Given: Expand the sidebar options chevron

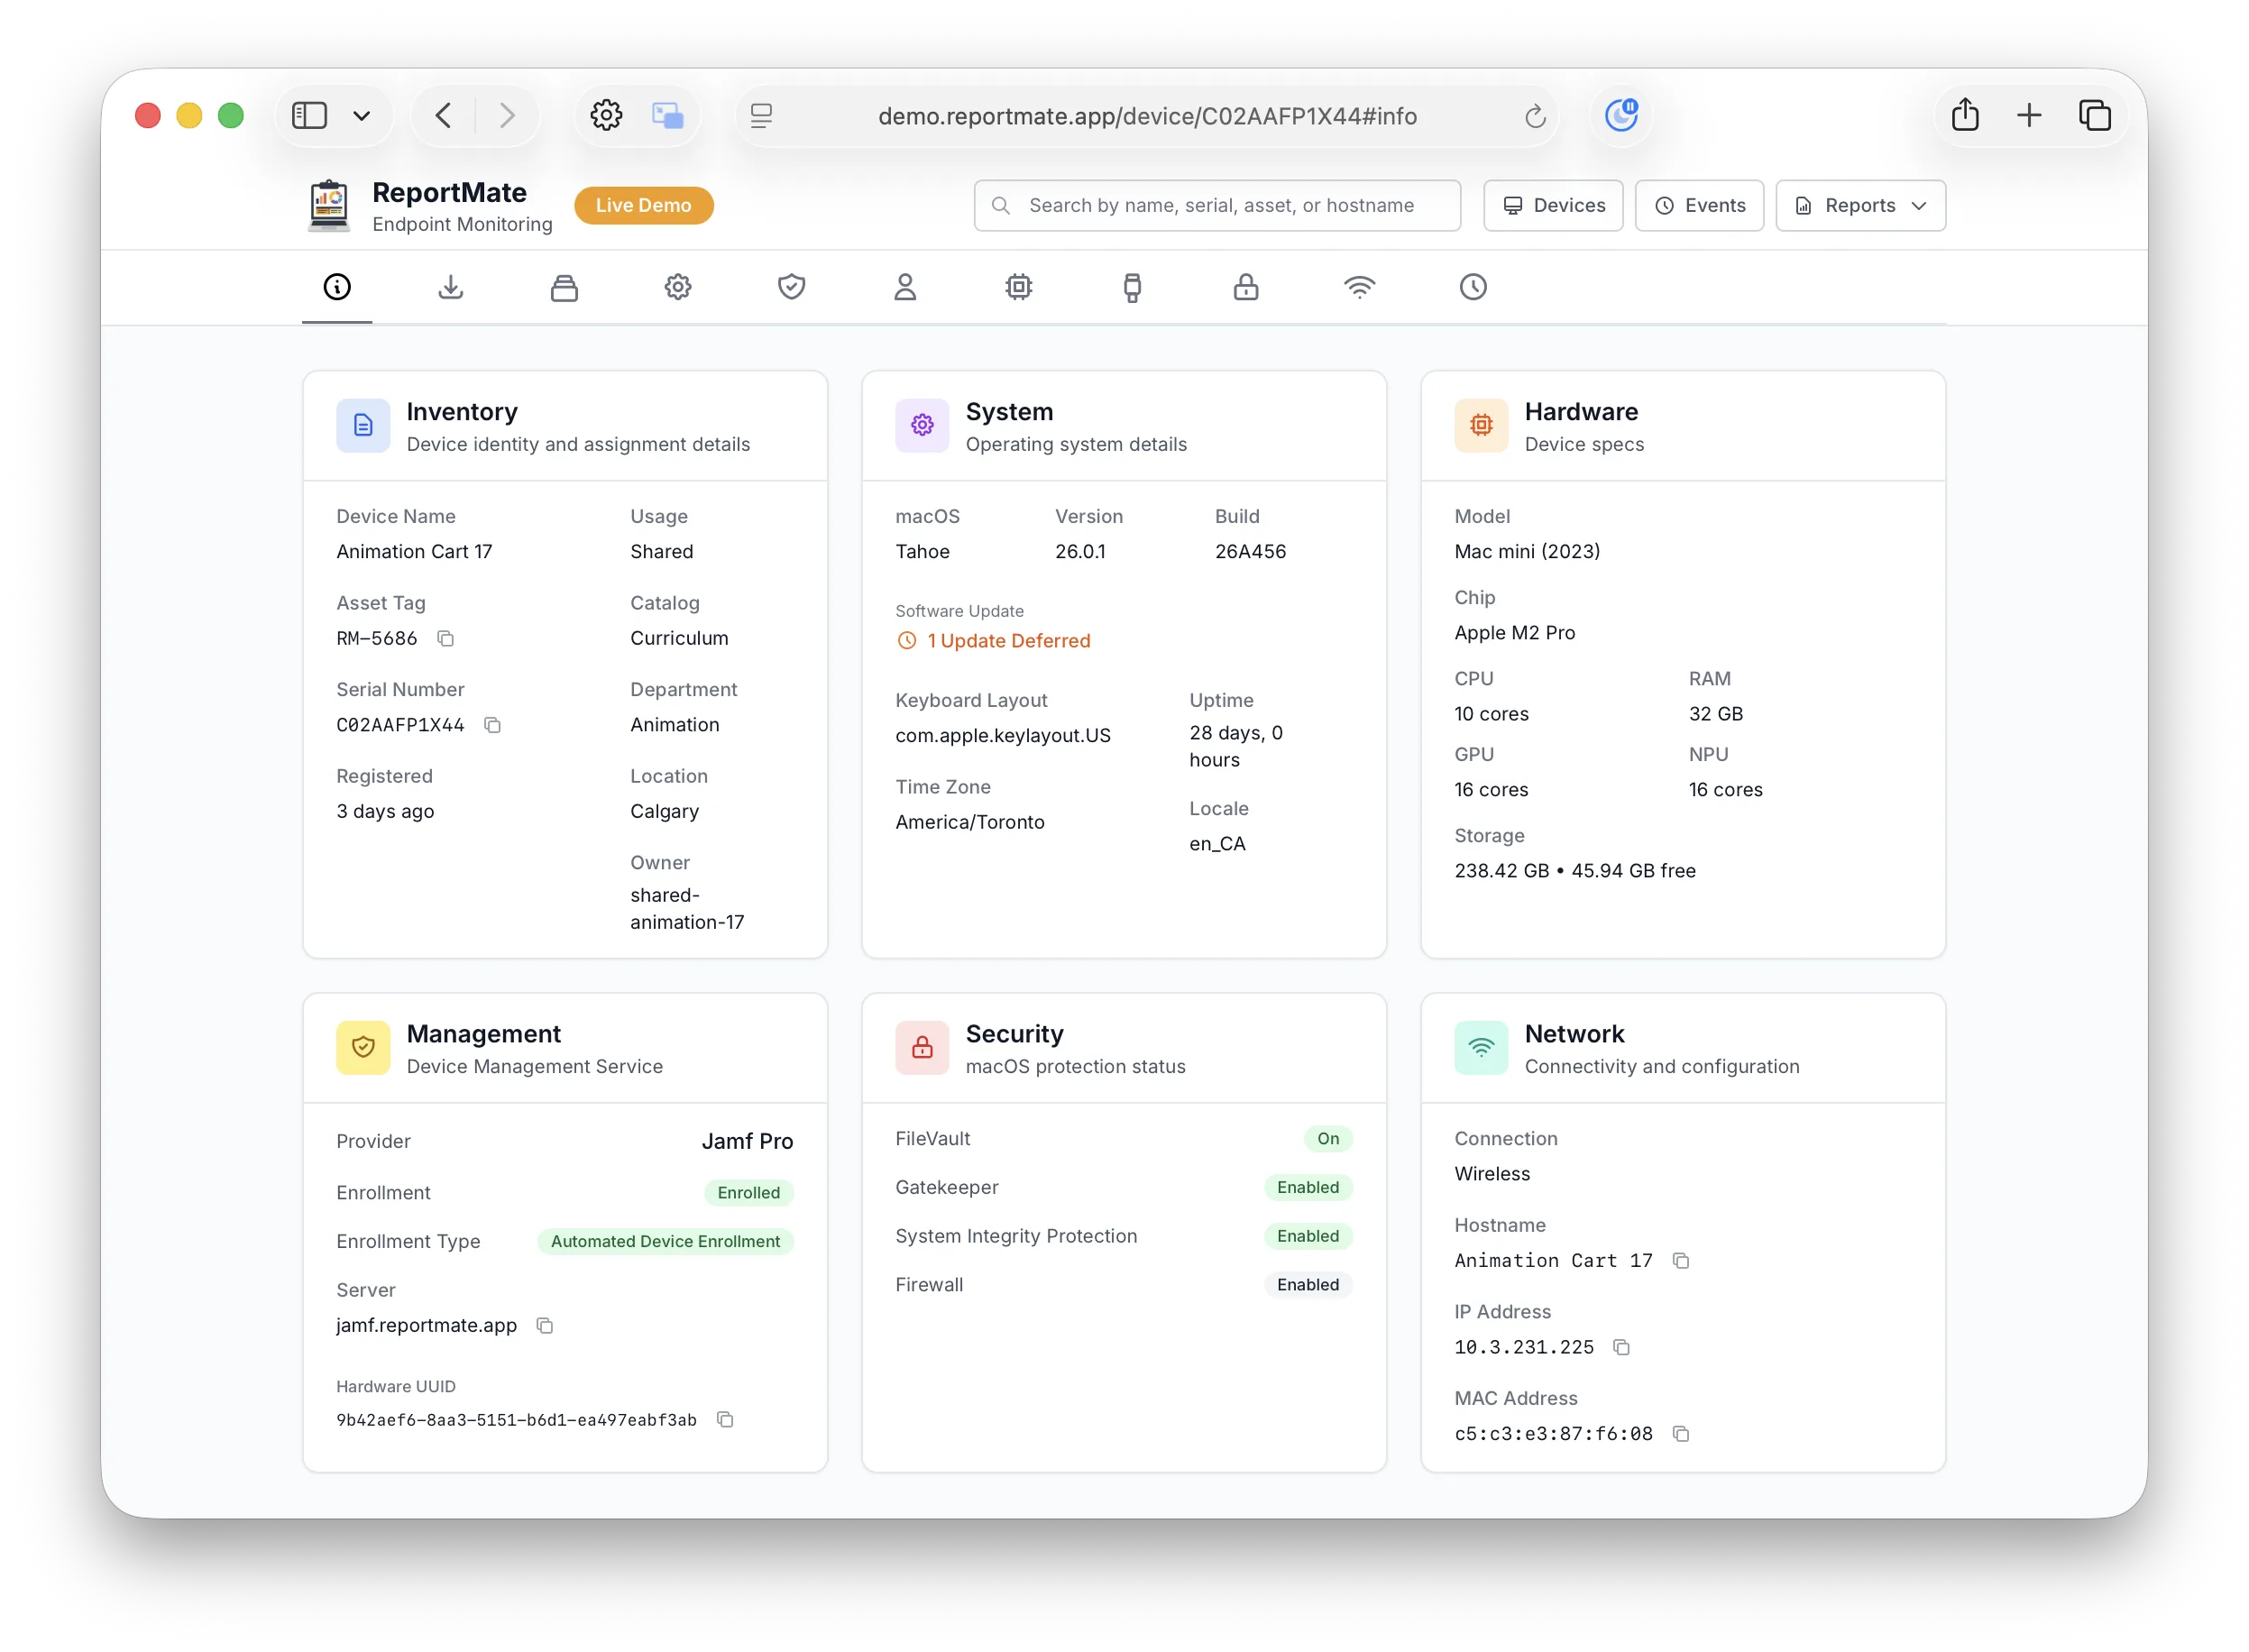Looking at the screenshot, I should point(362,116).
